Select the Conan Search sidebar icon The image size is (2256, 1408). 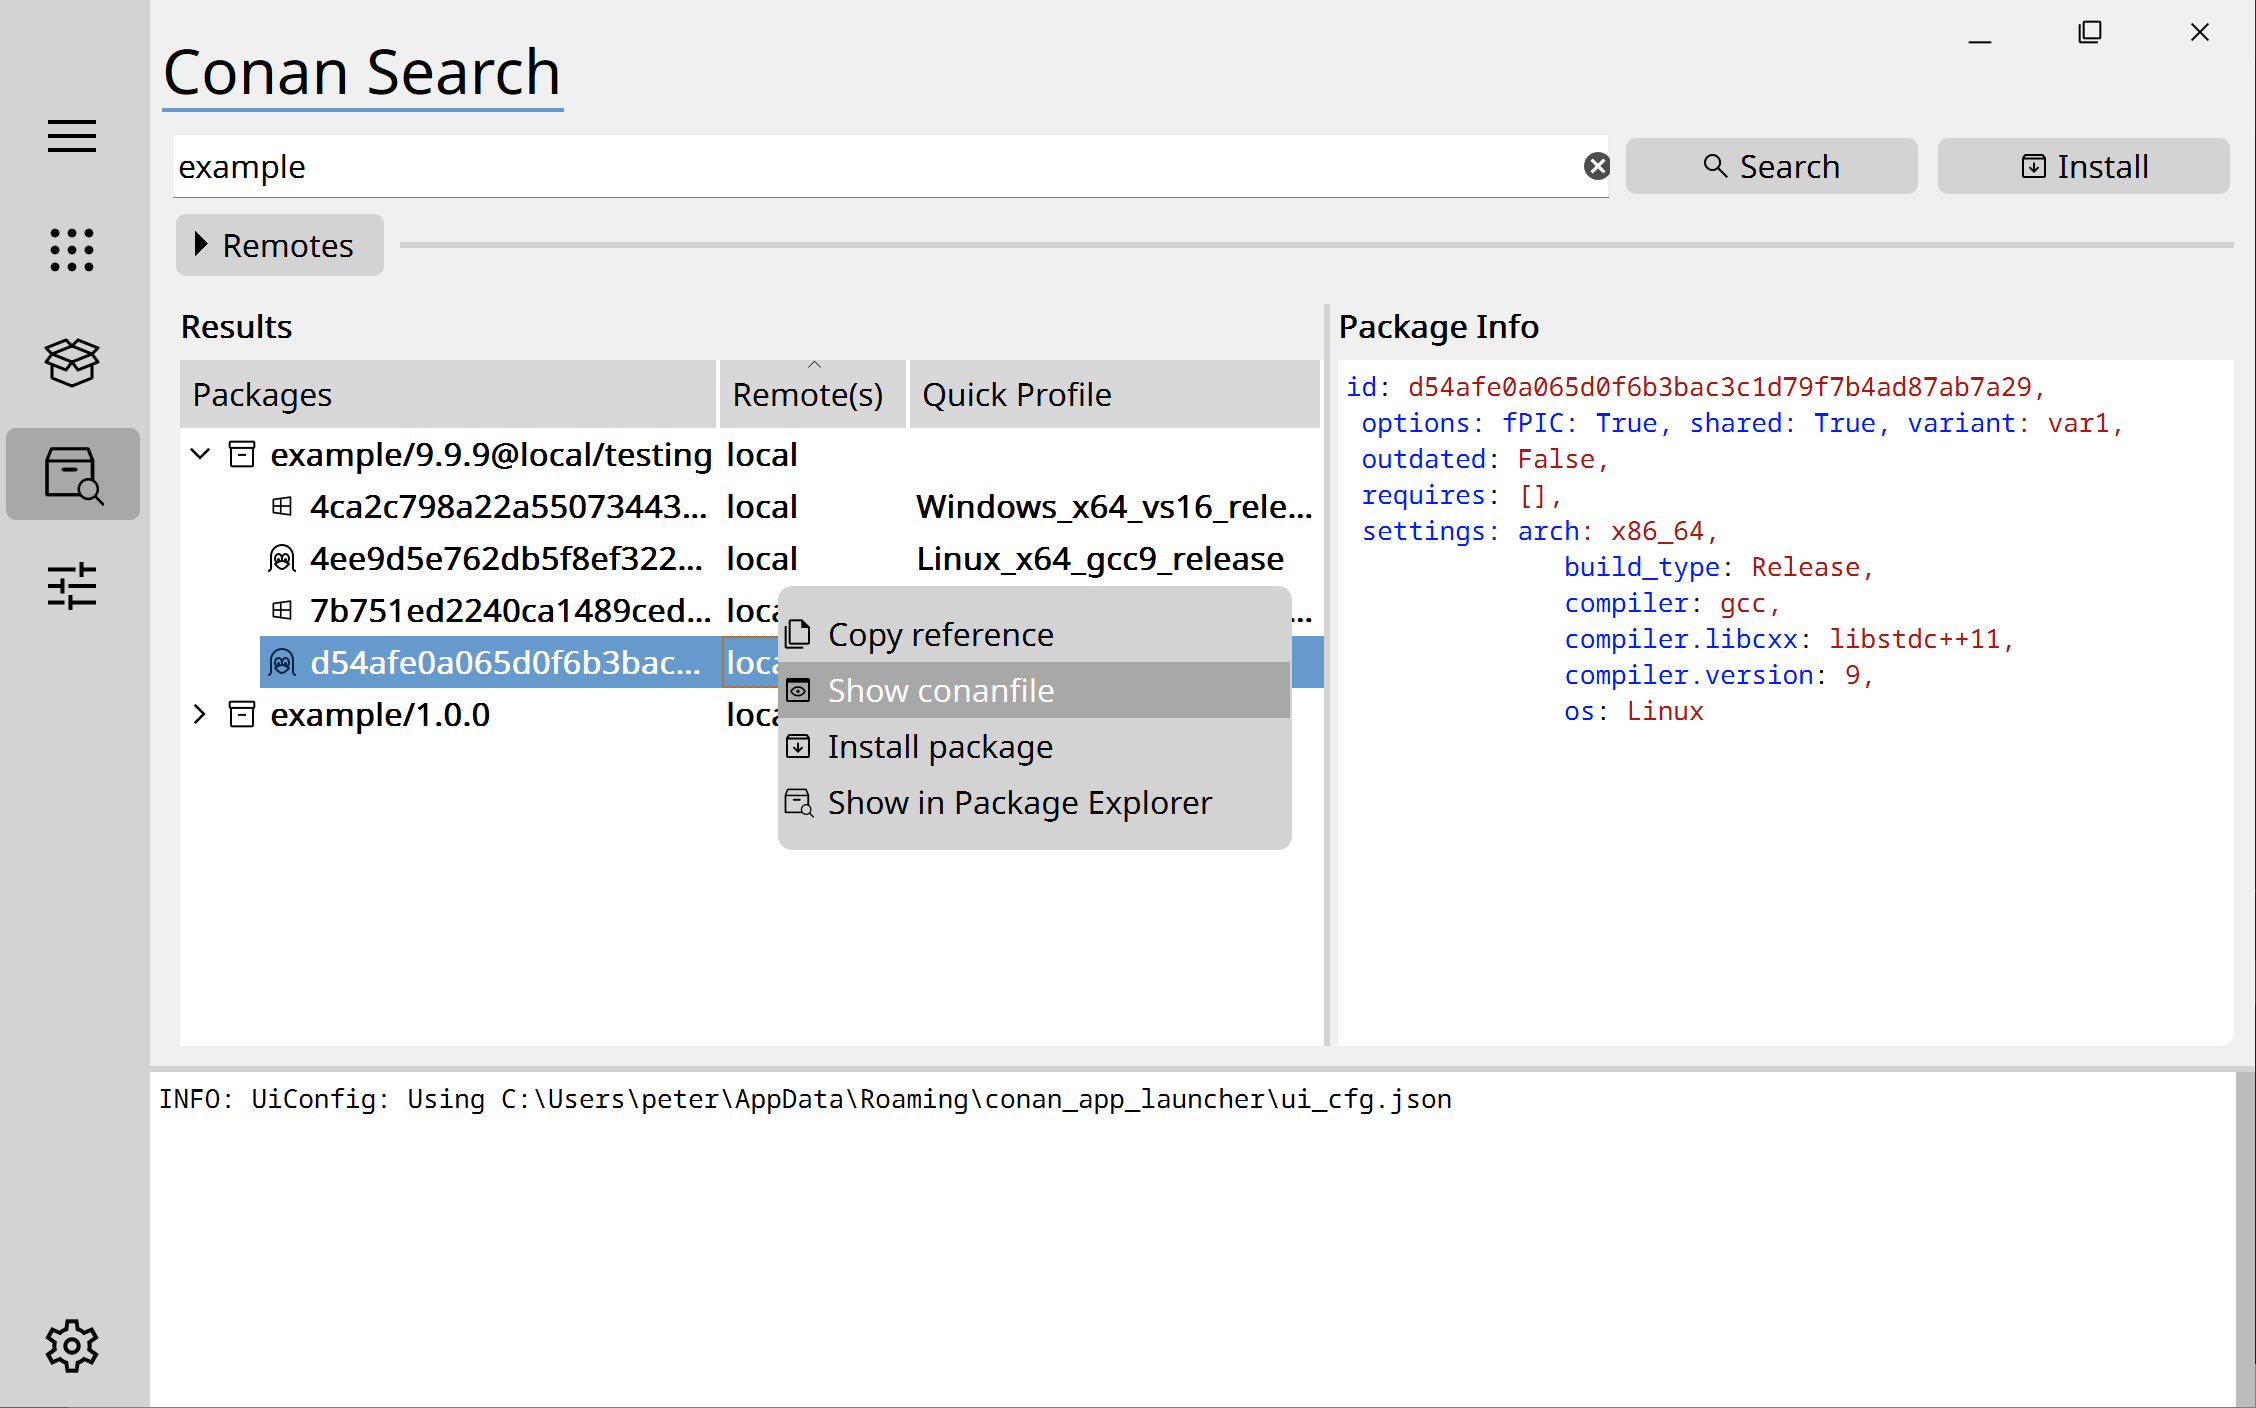coord(72,474)
